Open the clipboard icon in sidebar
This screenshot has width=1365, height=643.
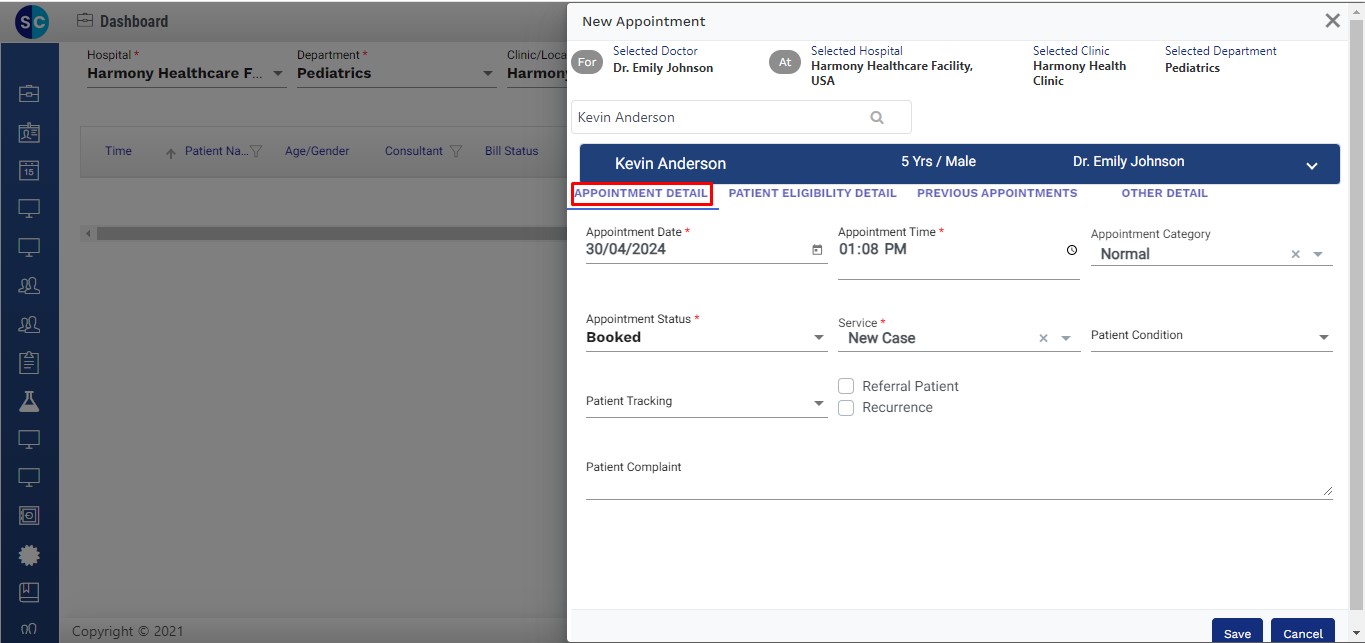[x=29, y=363]
